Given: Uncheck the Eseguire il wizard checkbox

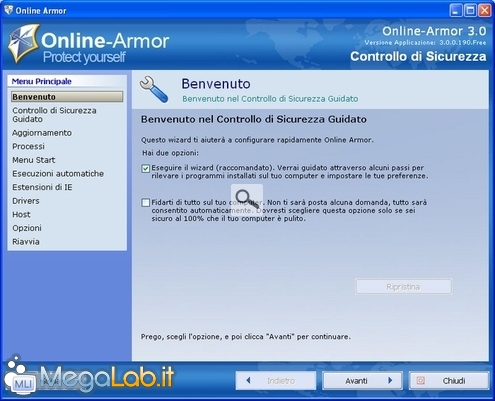Looking at the screenshot, I should [x=145, y=168].
